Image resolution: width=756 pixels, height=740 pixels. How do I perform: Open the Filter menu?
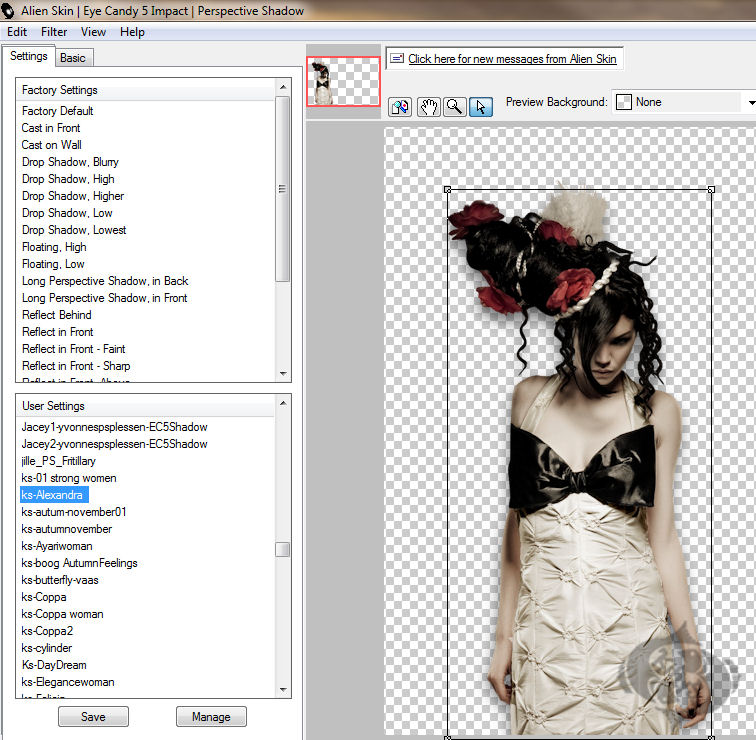click(x=54, y=32)
